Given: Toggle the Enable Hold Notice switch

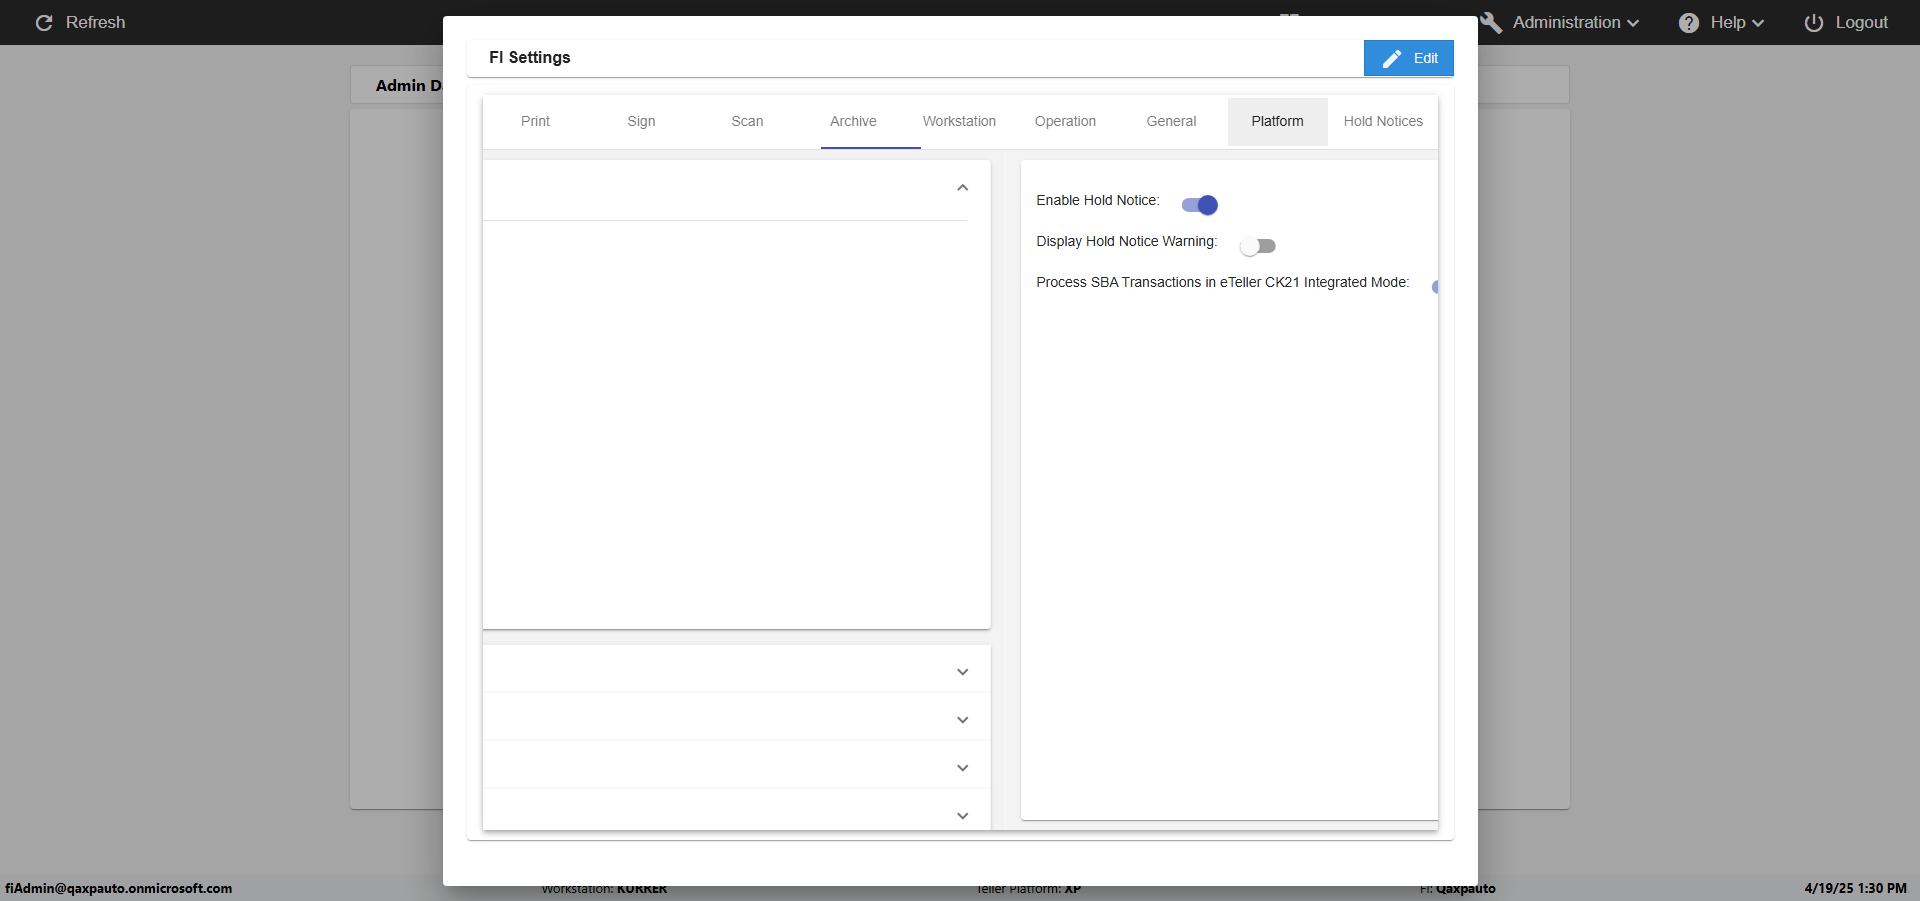Looking at the screenshot, I should pyautogui.click(x=1200, y=205).
